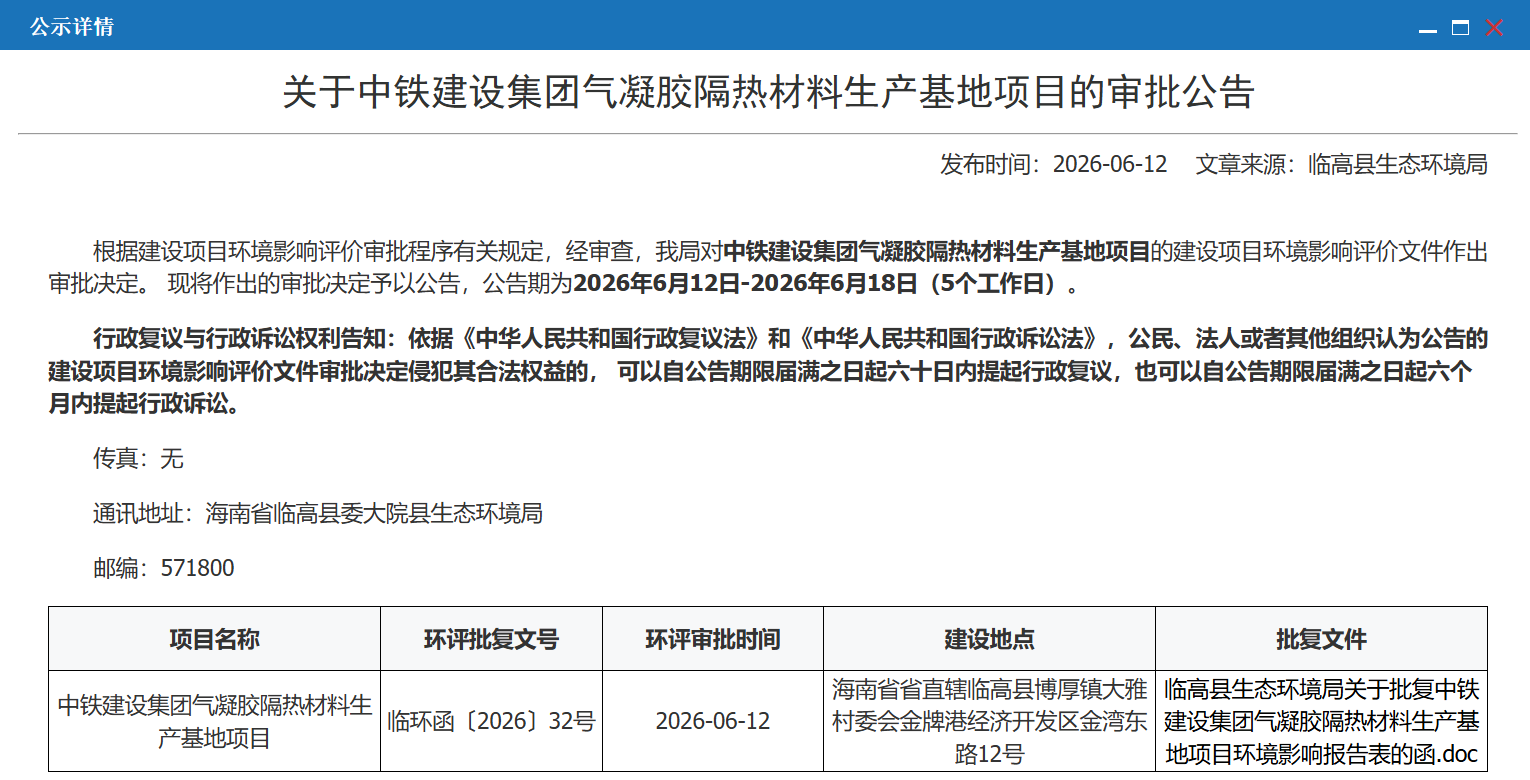Image resolution: width=1530 pixels, height=780 pixels.
Task: Close the 公示详情 dialog with red X
Action: click(x=1494, y=28)
